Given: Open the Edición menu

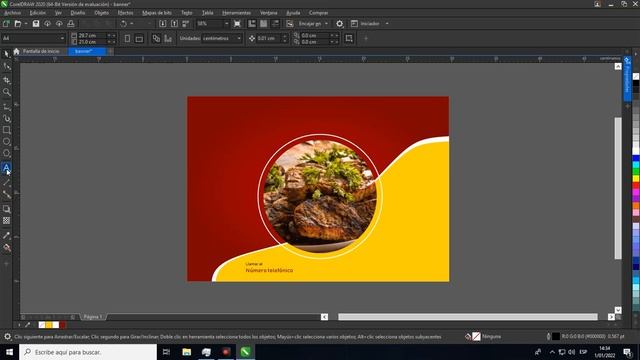Looking at the screenshot, I should point(38,13).
